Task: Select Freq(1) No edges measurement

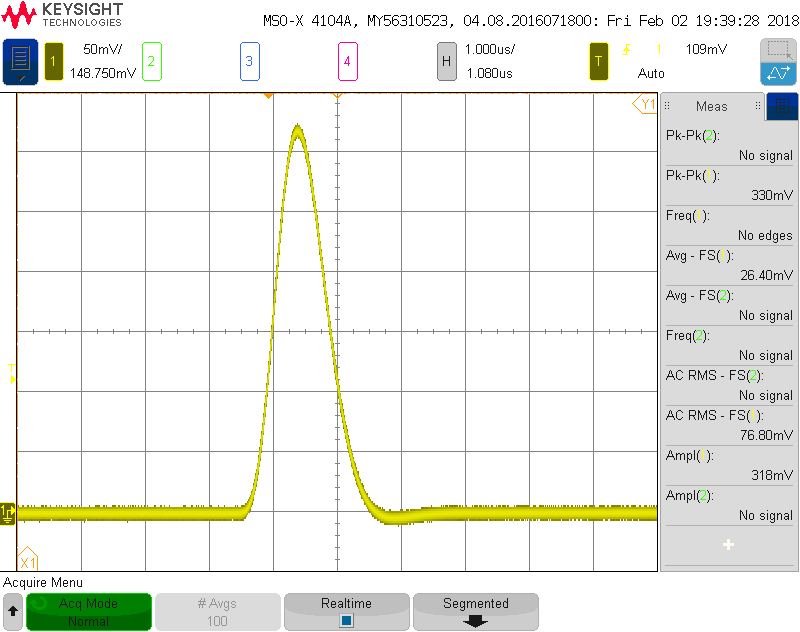Action: 729,225
